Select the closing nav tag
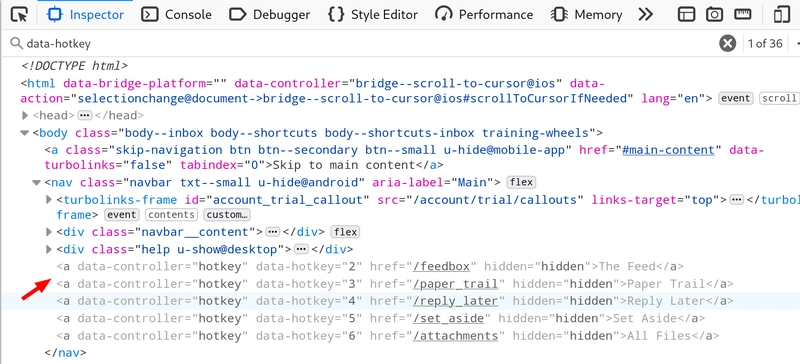Image resolution: width=800 pixels, height=364 pixels. coord(65,352)
